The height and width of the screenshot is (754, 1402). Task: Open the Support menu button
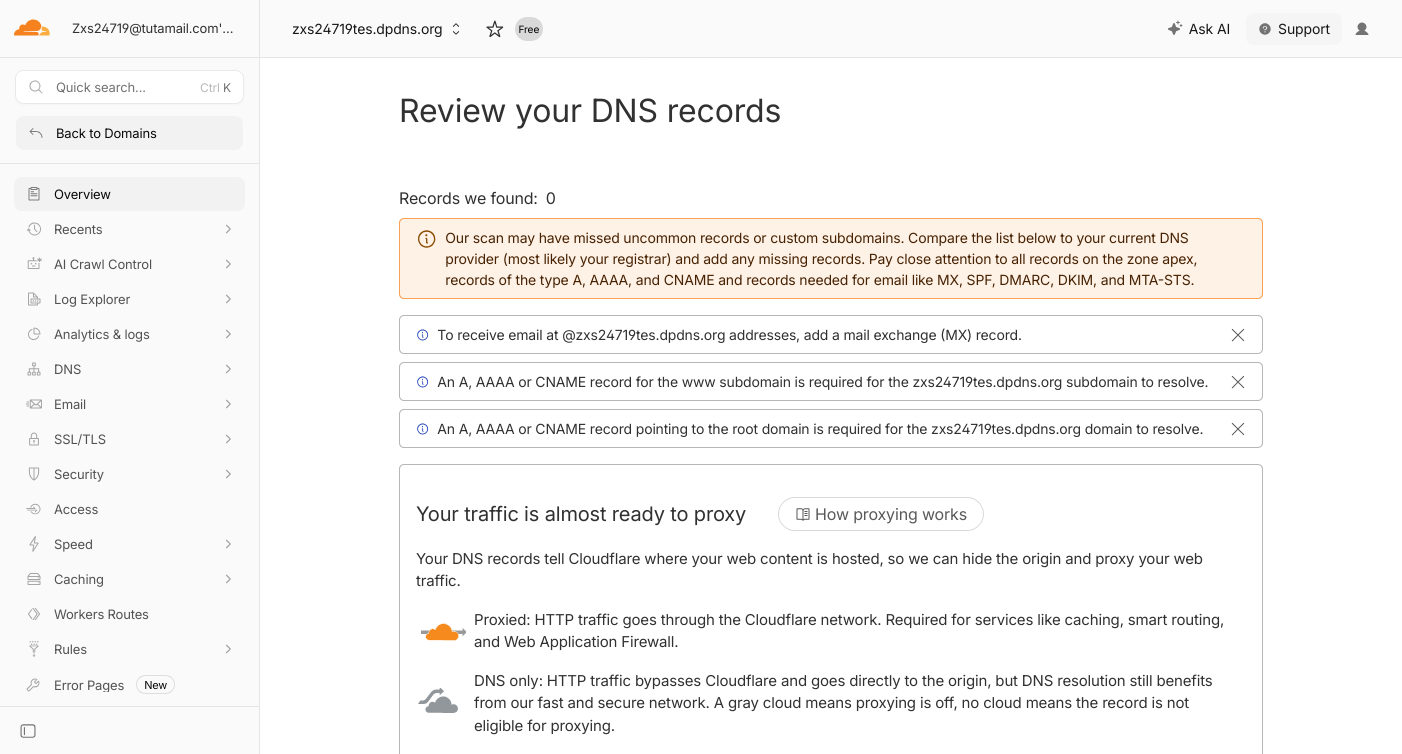[1294, 29]
